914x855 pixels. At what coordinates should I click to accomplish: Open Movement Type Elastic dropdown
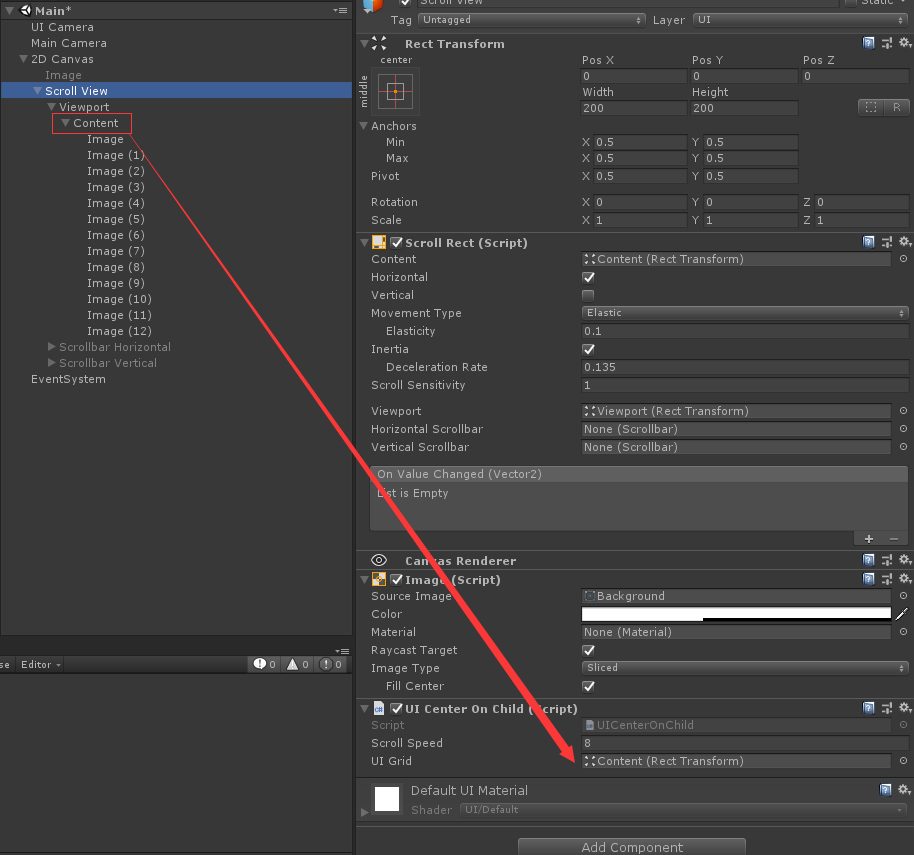pos(745,313)
